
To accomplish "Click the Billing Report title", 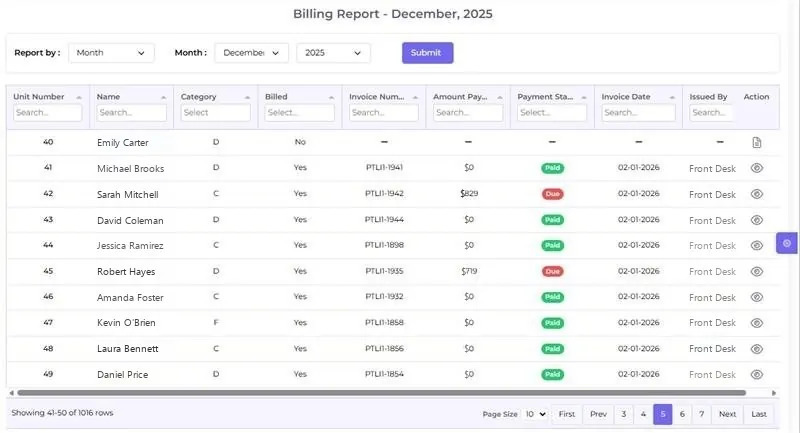I will [392, 14].
